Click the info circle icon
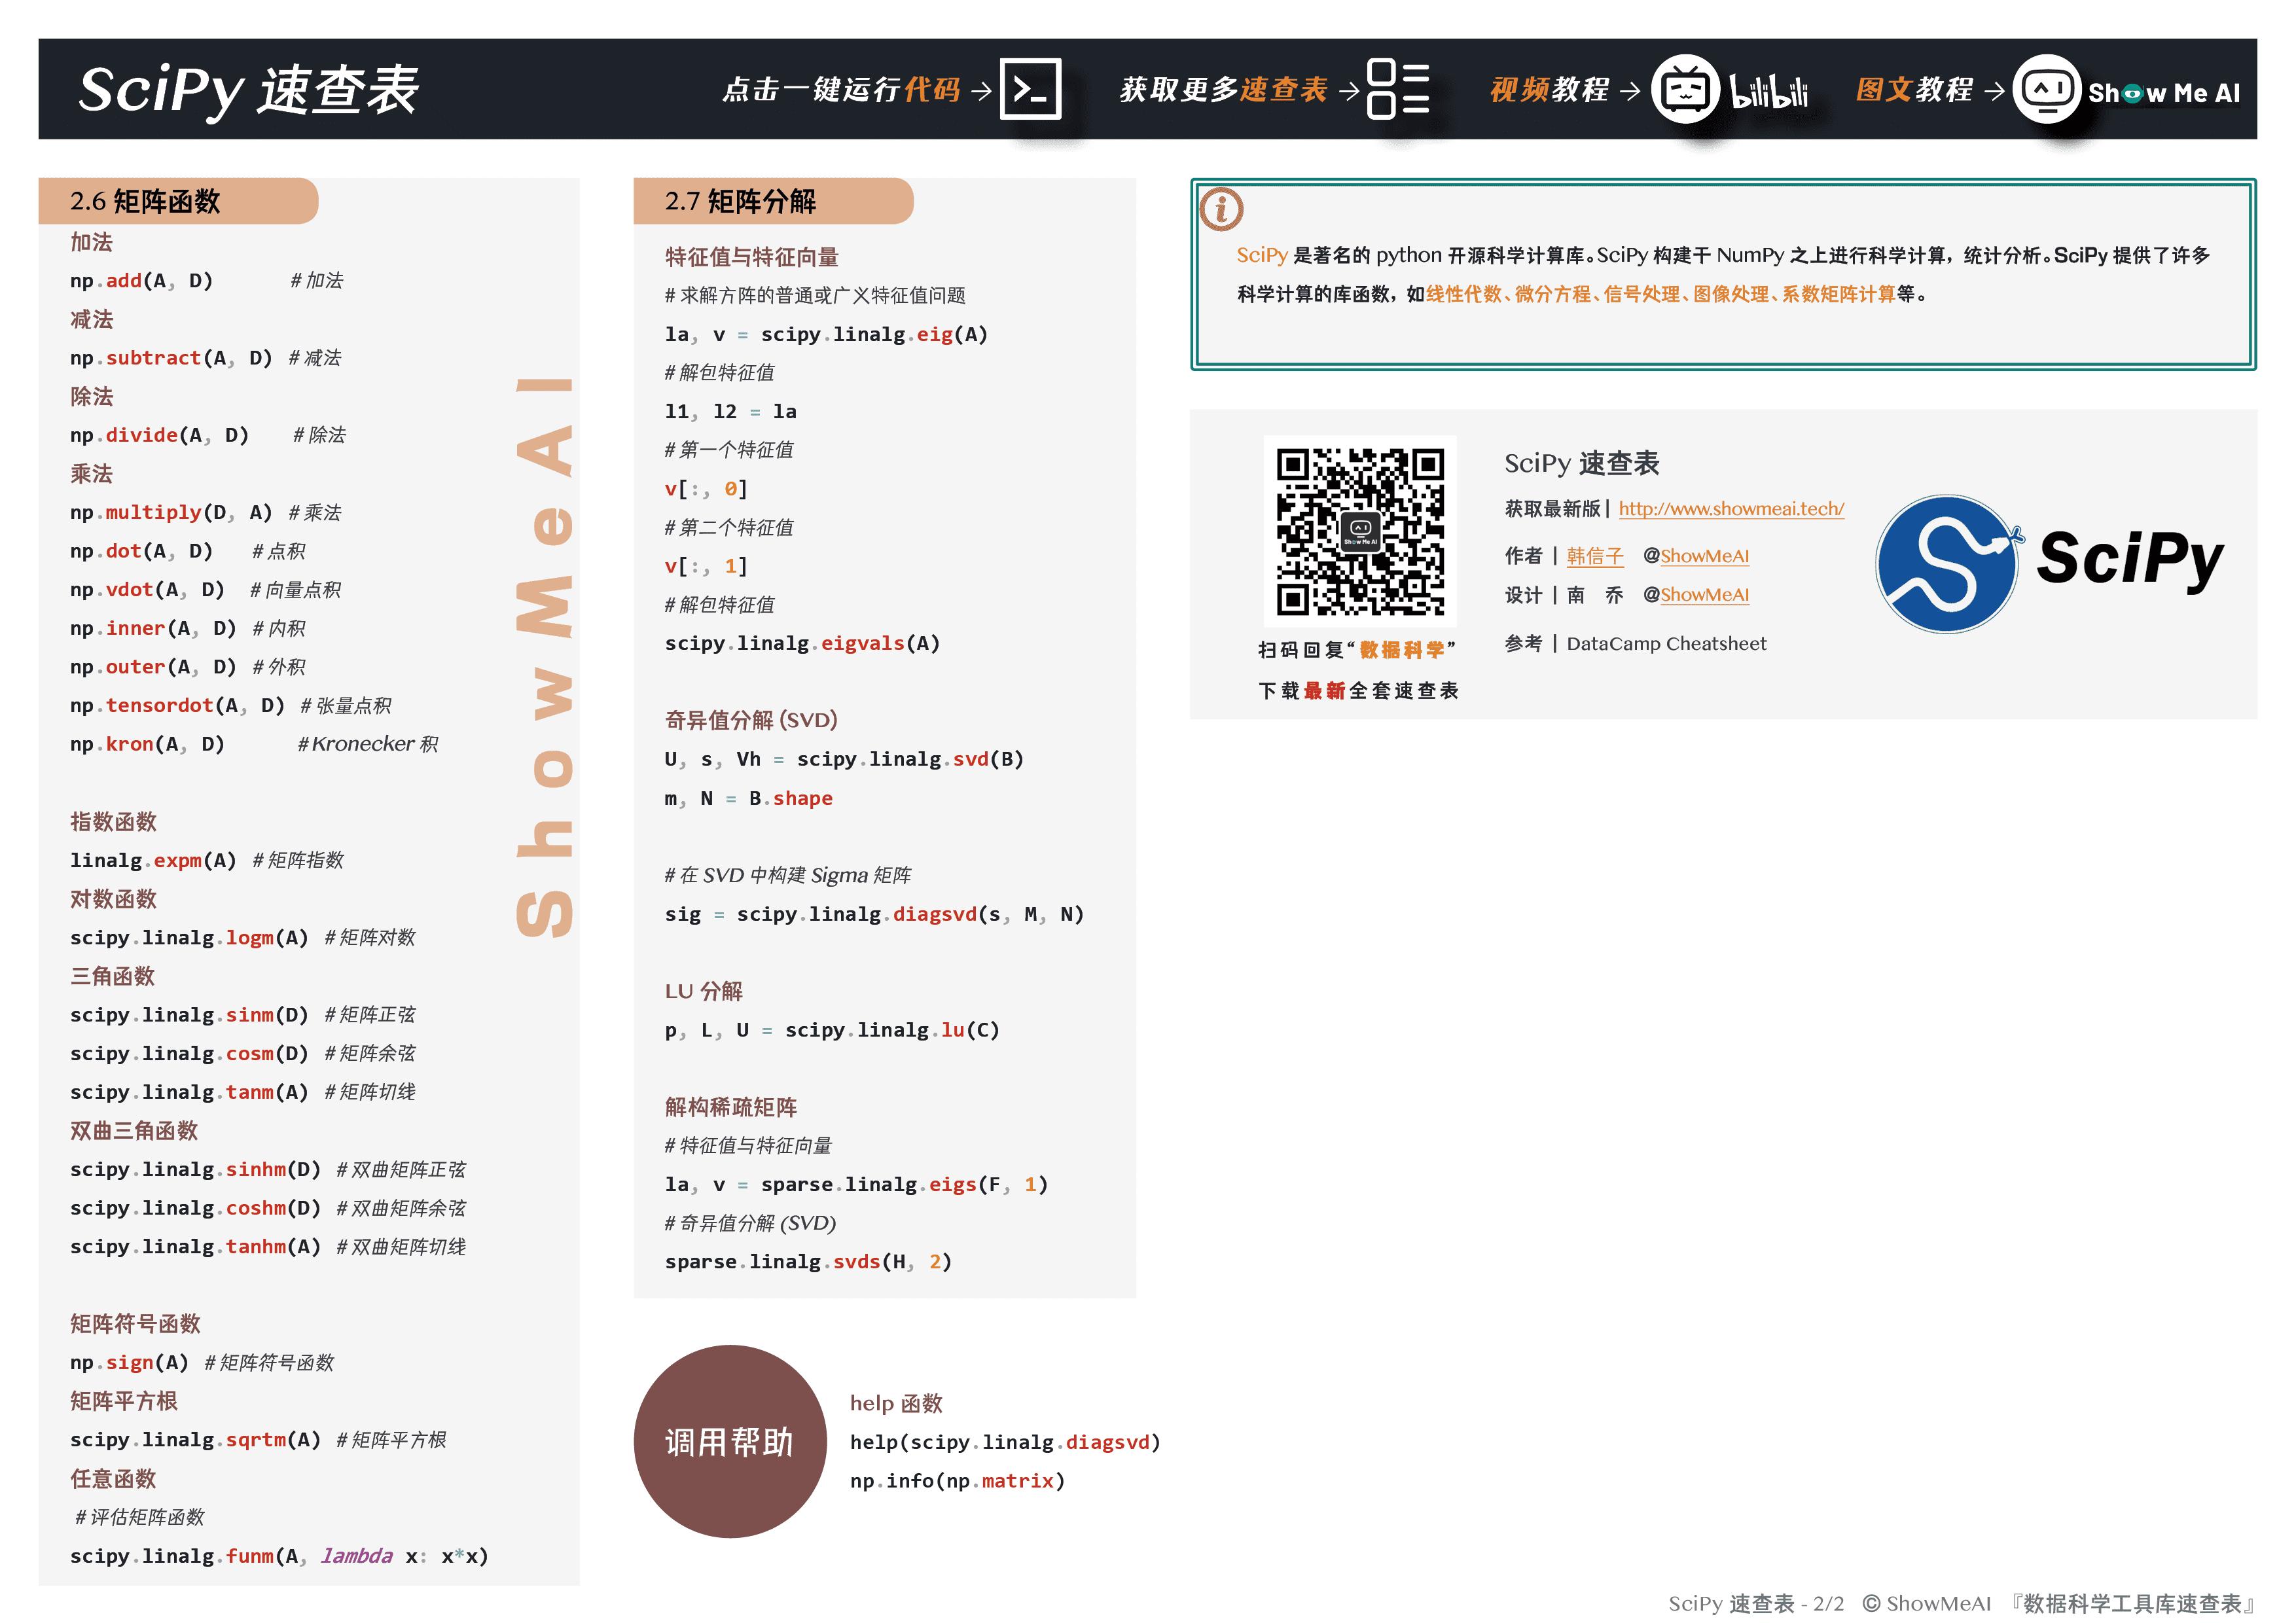 click(x=1221, y=210)
